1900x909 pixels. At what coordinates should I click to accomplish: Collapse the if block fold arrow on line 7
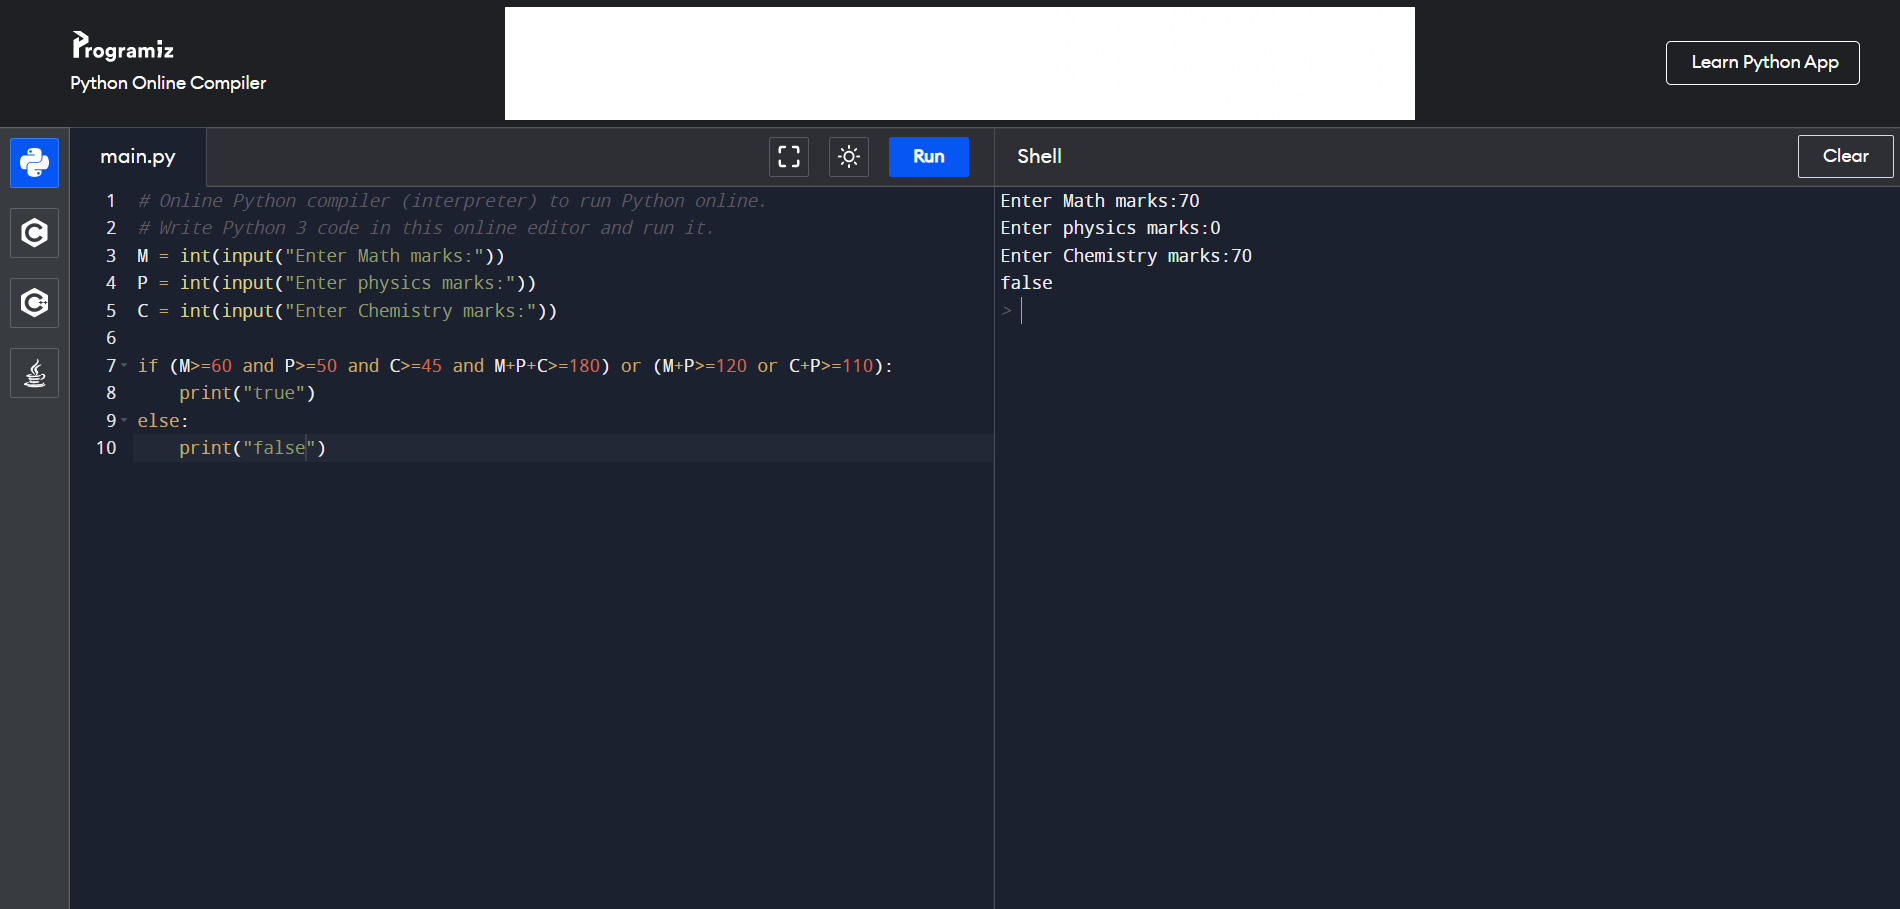click(x=124, y=366)
